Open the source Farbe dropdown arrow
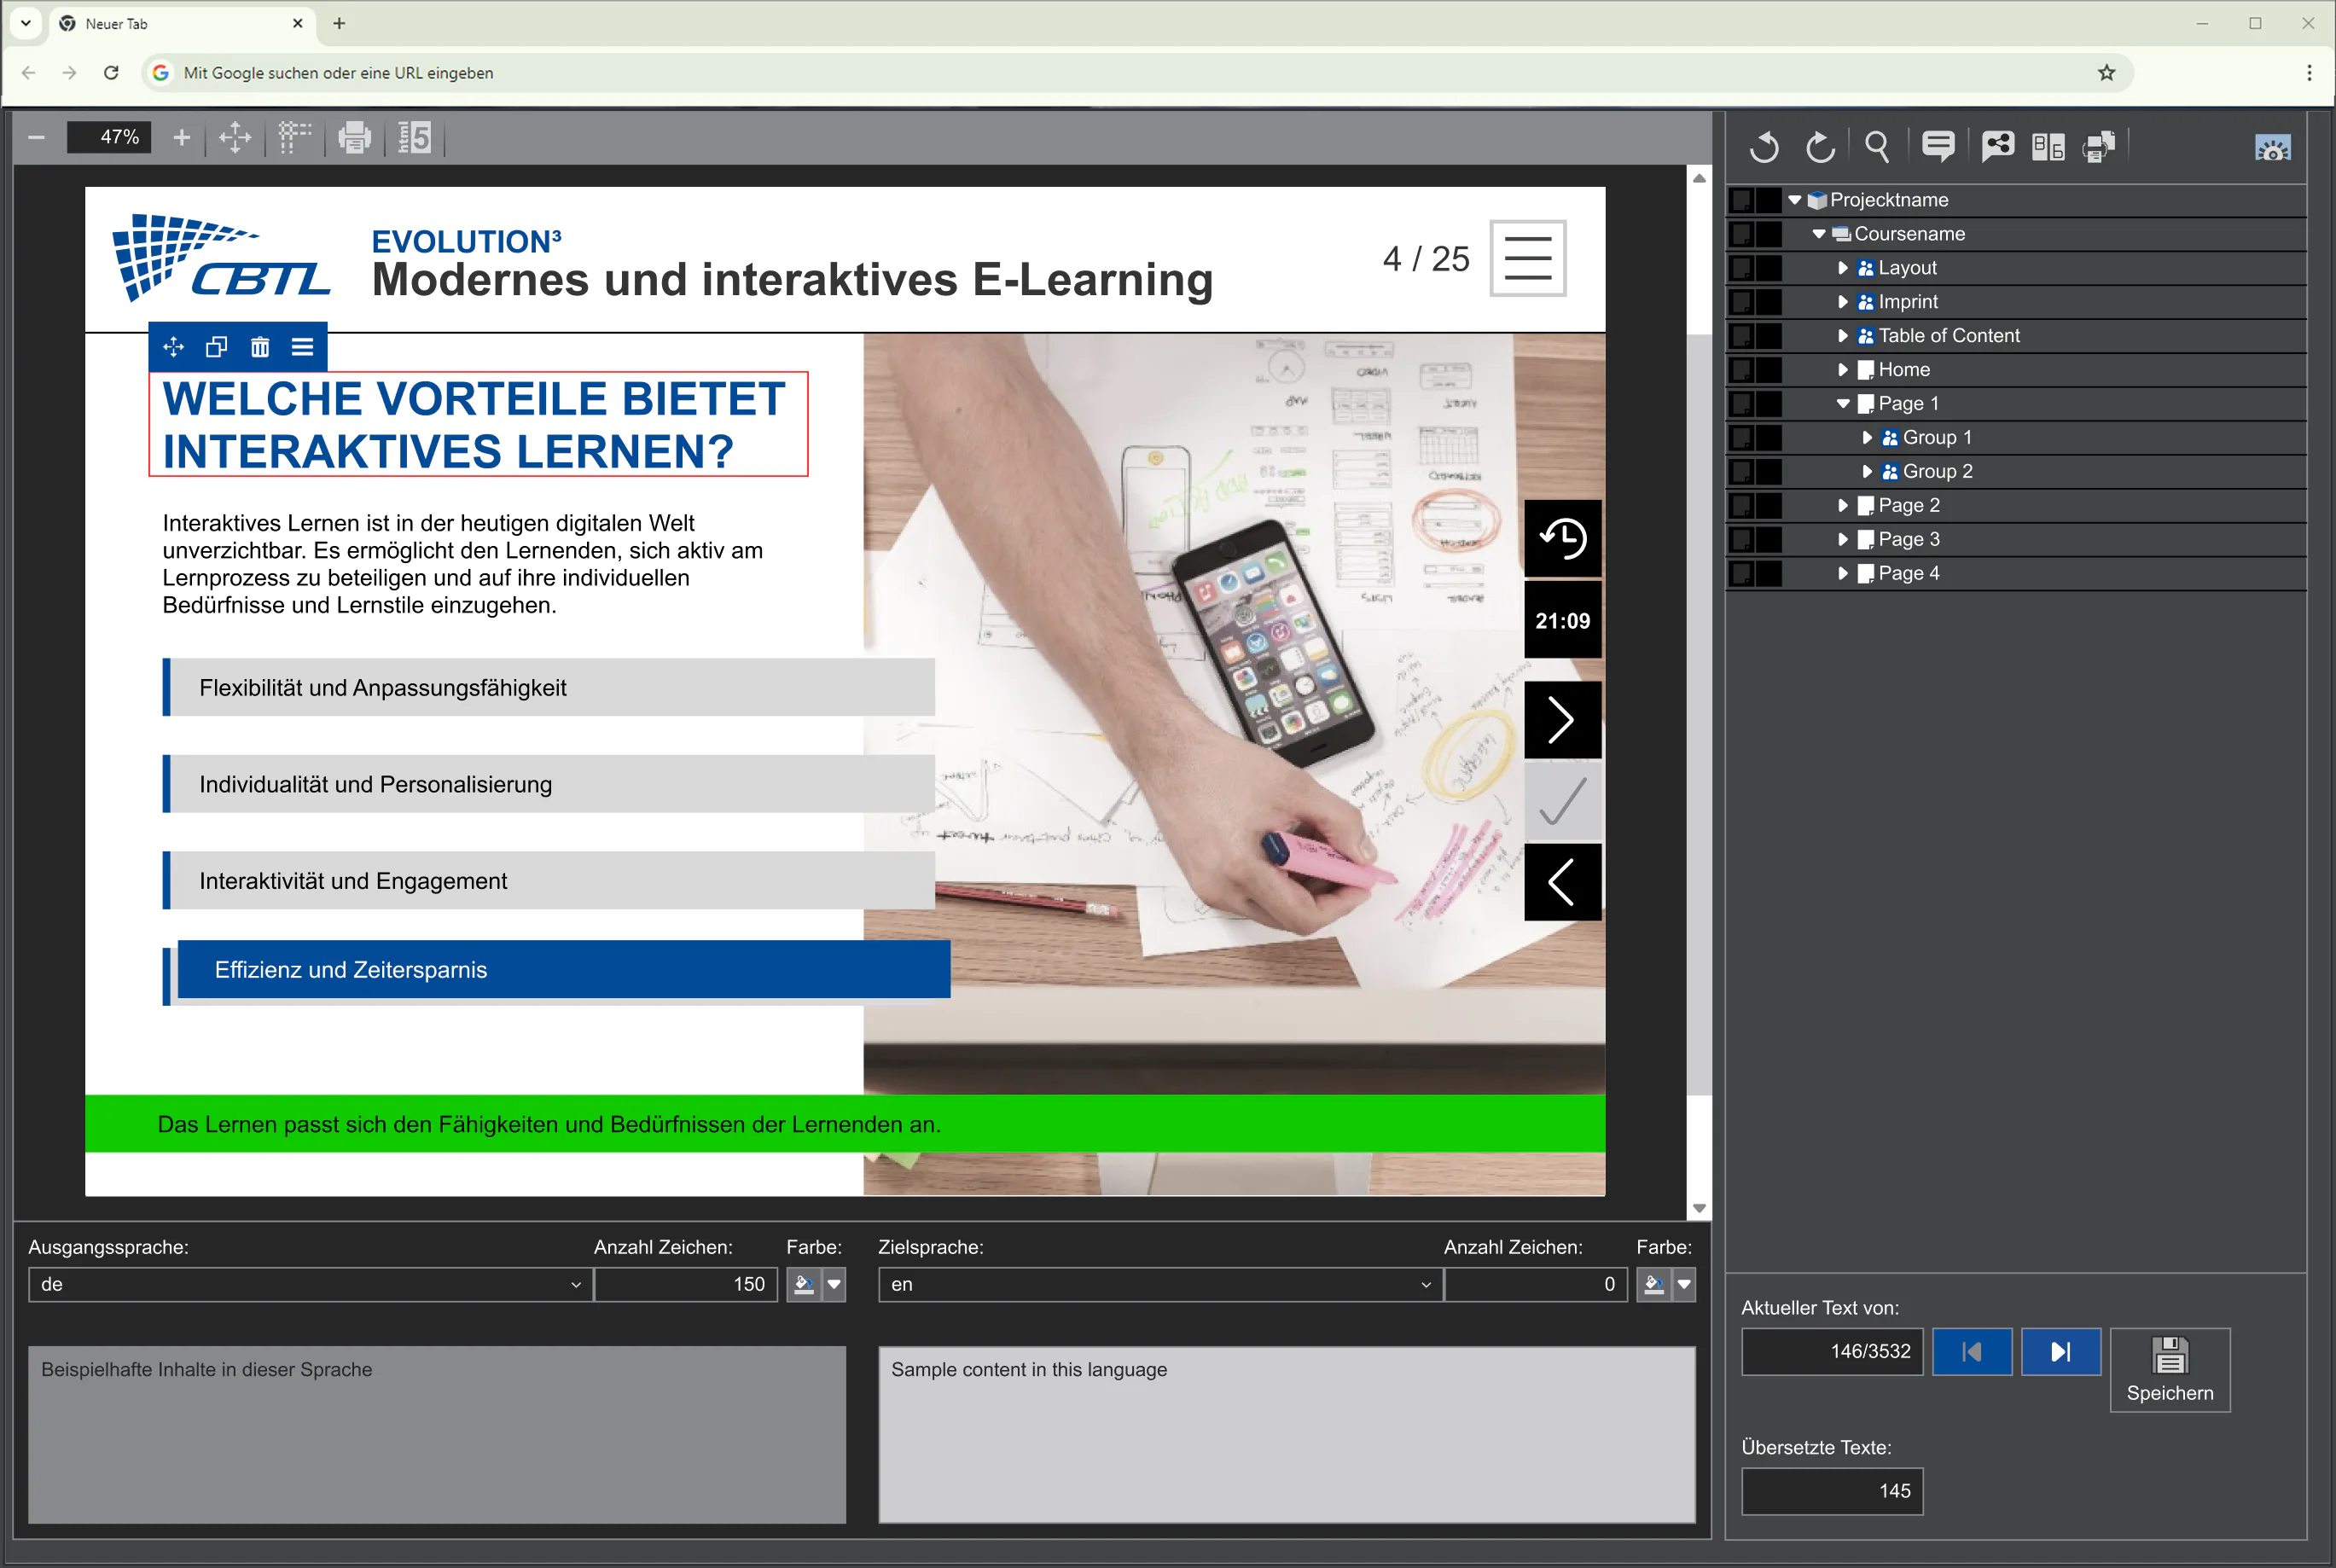Viewport: 2336px width, 1568px height. click(x=834, y=1285)
